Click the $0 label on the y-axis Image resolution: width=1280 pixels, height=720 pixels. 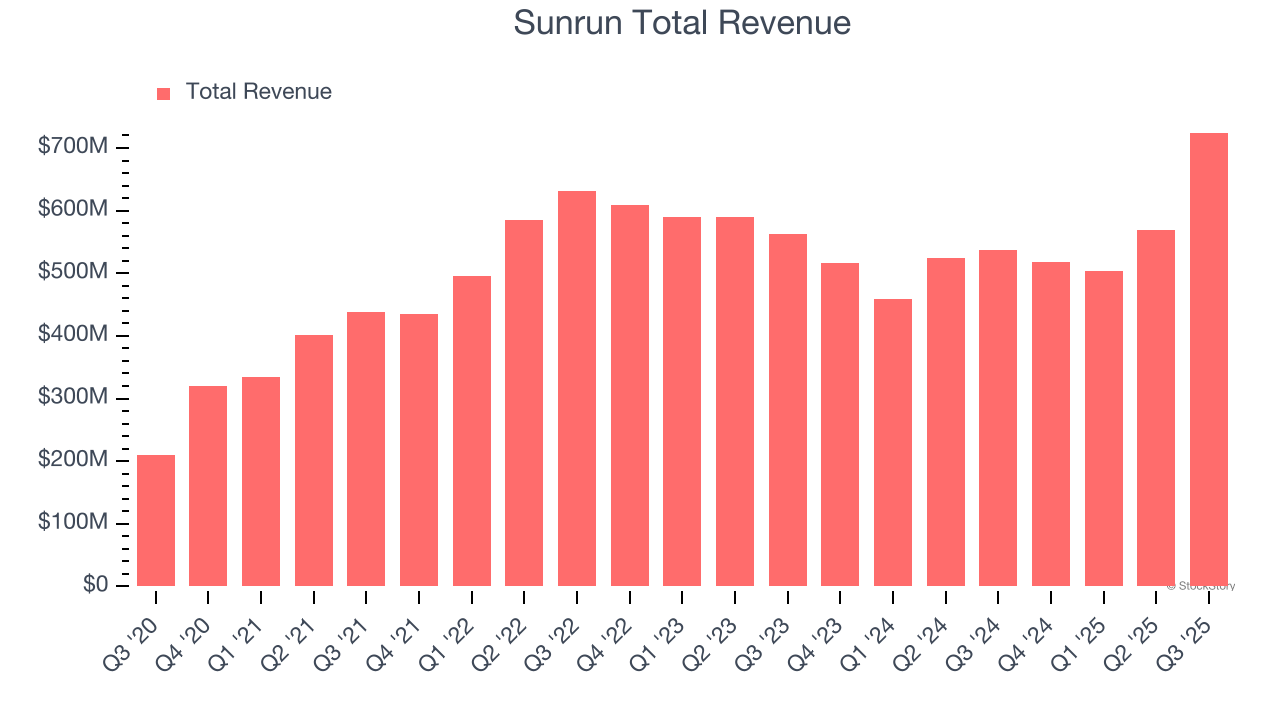pos(94,584)
